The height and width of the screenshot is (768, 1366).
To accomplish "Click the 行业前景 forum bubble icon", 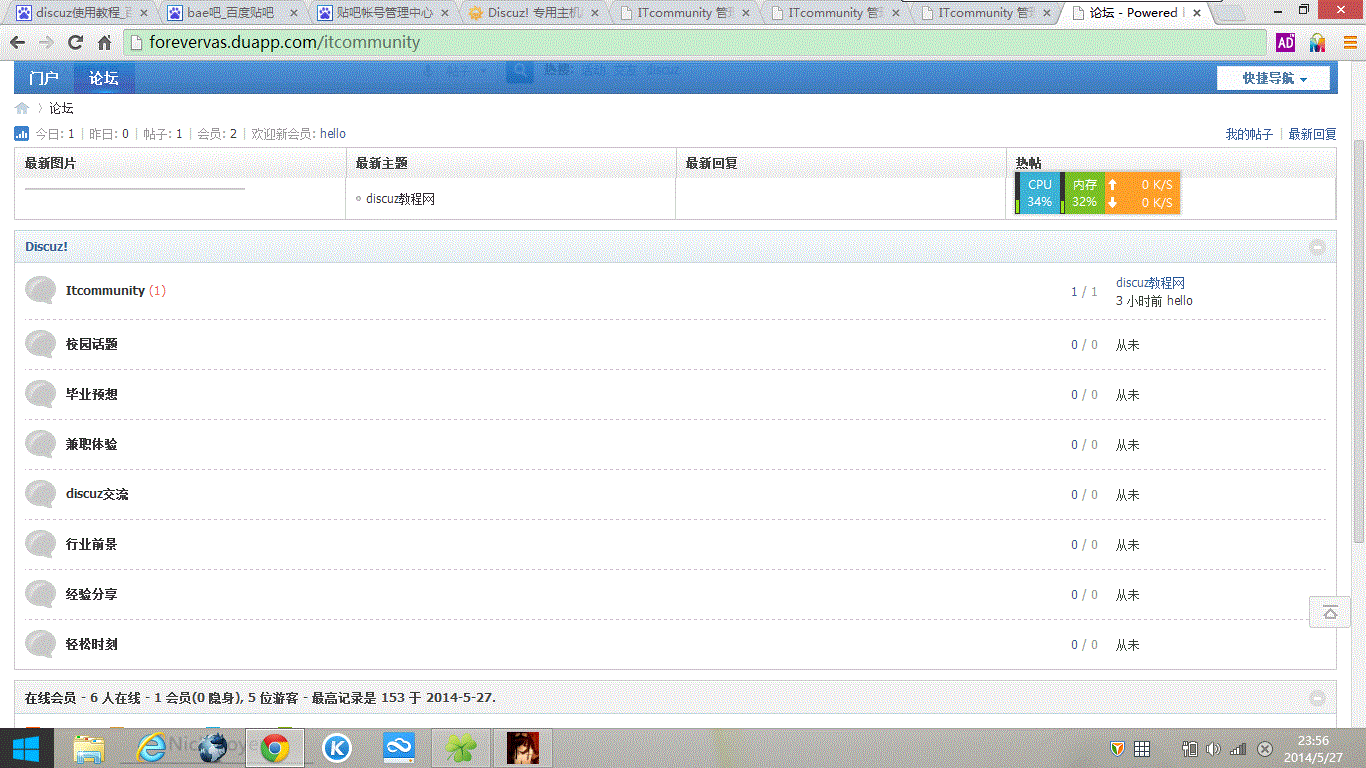I will 40,544.
